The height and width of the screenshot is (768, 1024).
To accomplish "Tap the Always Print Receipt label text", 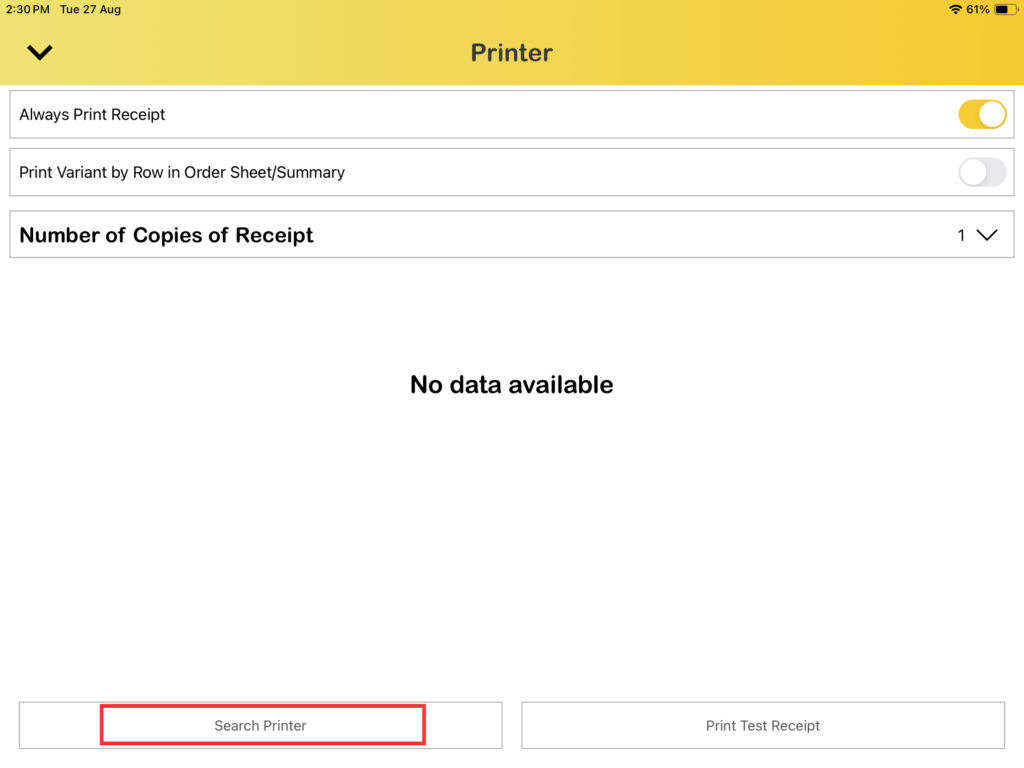I will point(92,115).
